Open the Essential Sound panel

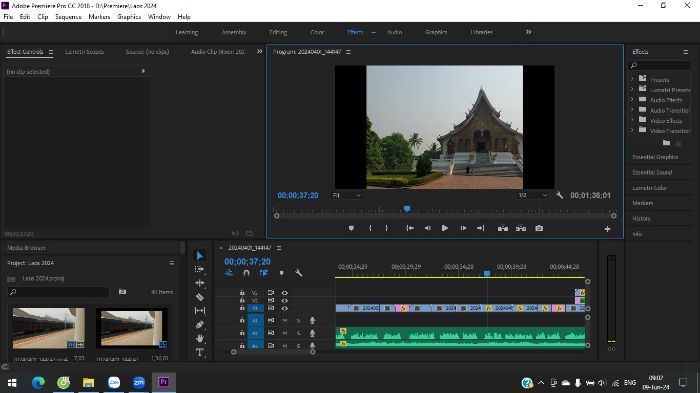pyautogui.click(x=652, y=172)
